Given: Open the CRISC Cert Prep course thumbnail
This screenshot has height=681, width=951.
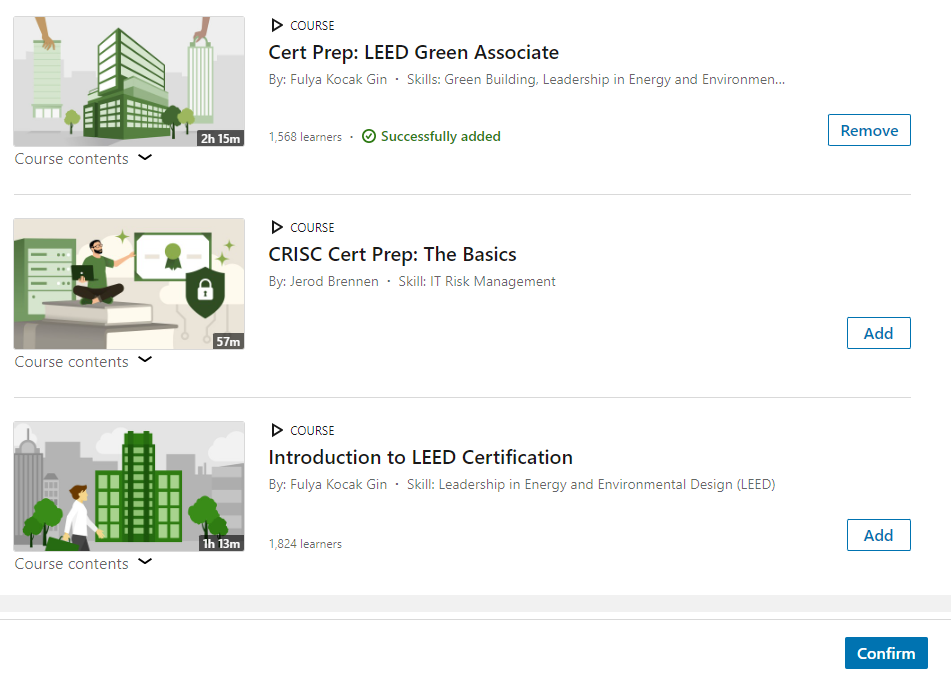Looking at the screenshot, I should pyautogui.click(x=129, y=284).
